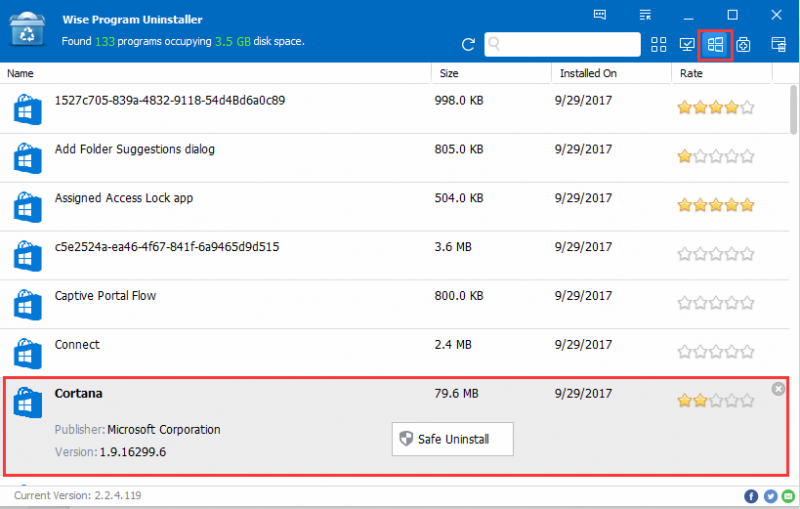The height and width of the screenshot is (509, 800).
Task: Click the vertical scrollbar thumb of program list
Action: (793, 110)
